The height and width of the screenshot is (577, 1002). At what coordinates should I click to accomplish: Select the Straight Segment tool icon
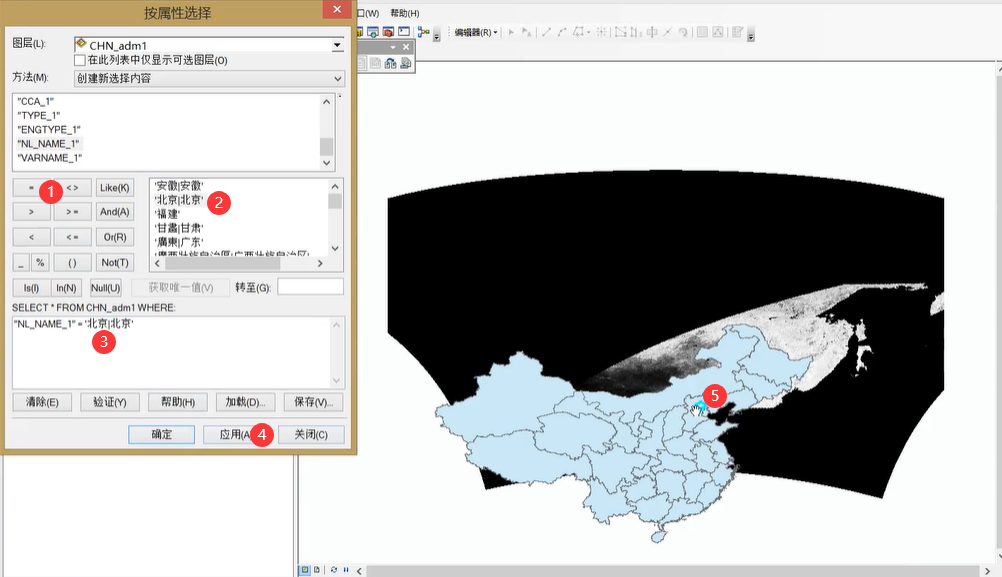[546, 32]
